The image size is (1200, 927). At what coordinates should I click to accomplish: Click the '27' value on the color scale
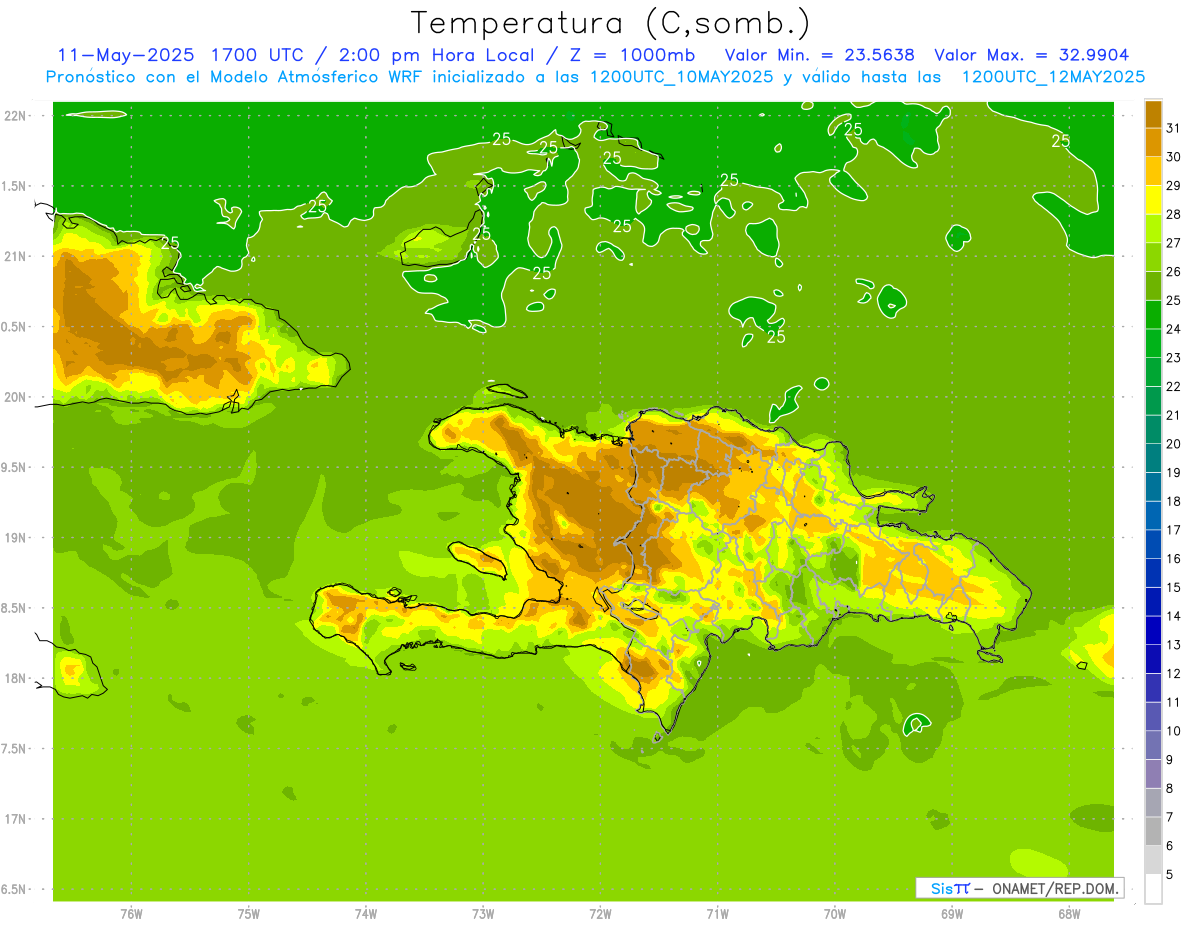pyautogui.click(x=1174, y=243)
